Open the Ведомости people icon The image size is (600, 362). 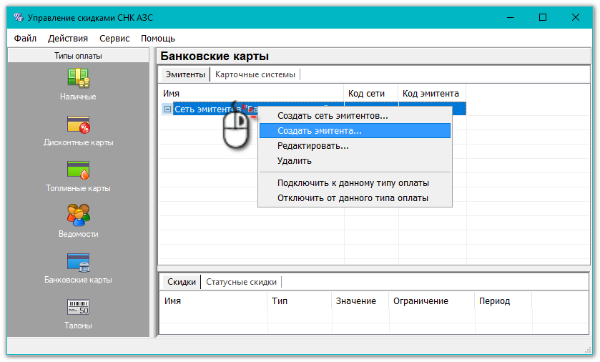(78, 215)
